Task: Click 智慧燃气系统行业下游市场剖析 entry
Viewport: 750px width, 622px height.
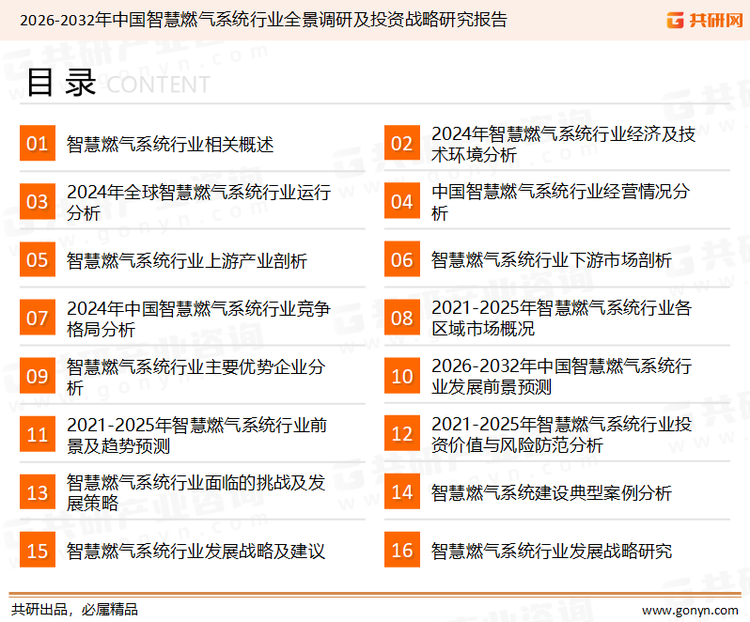Action: [551, 260]
